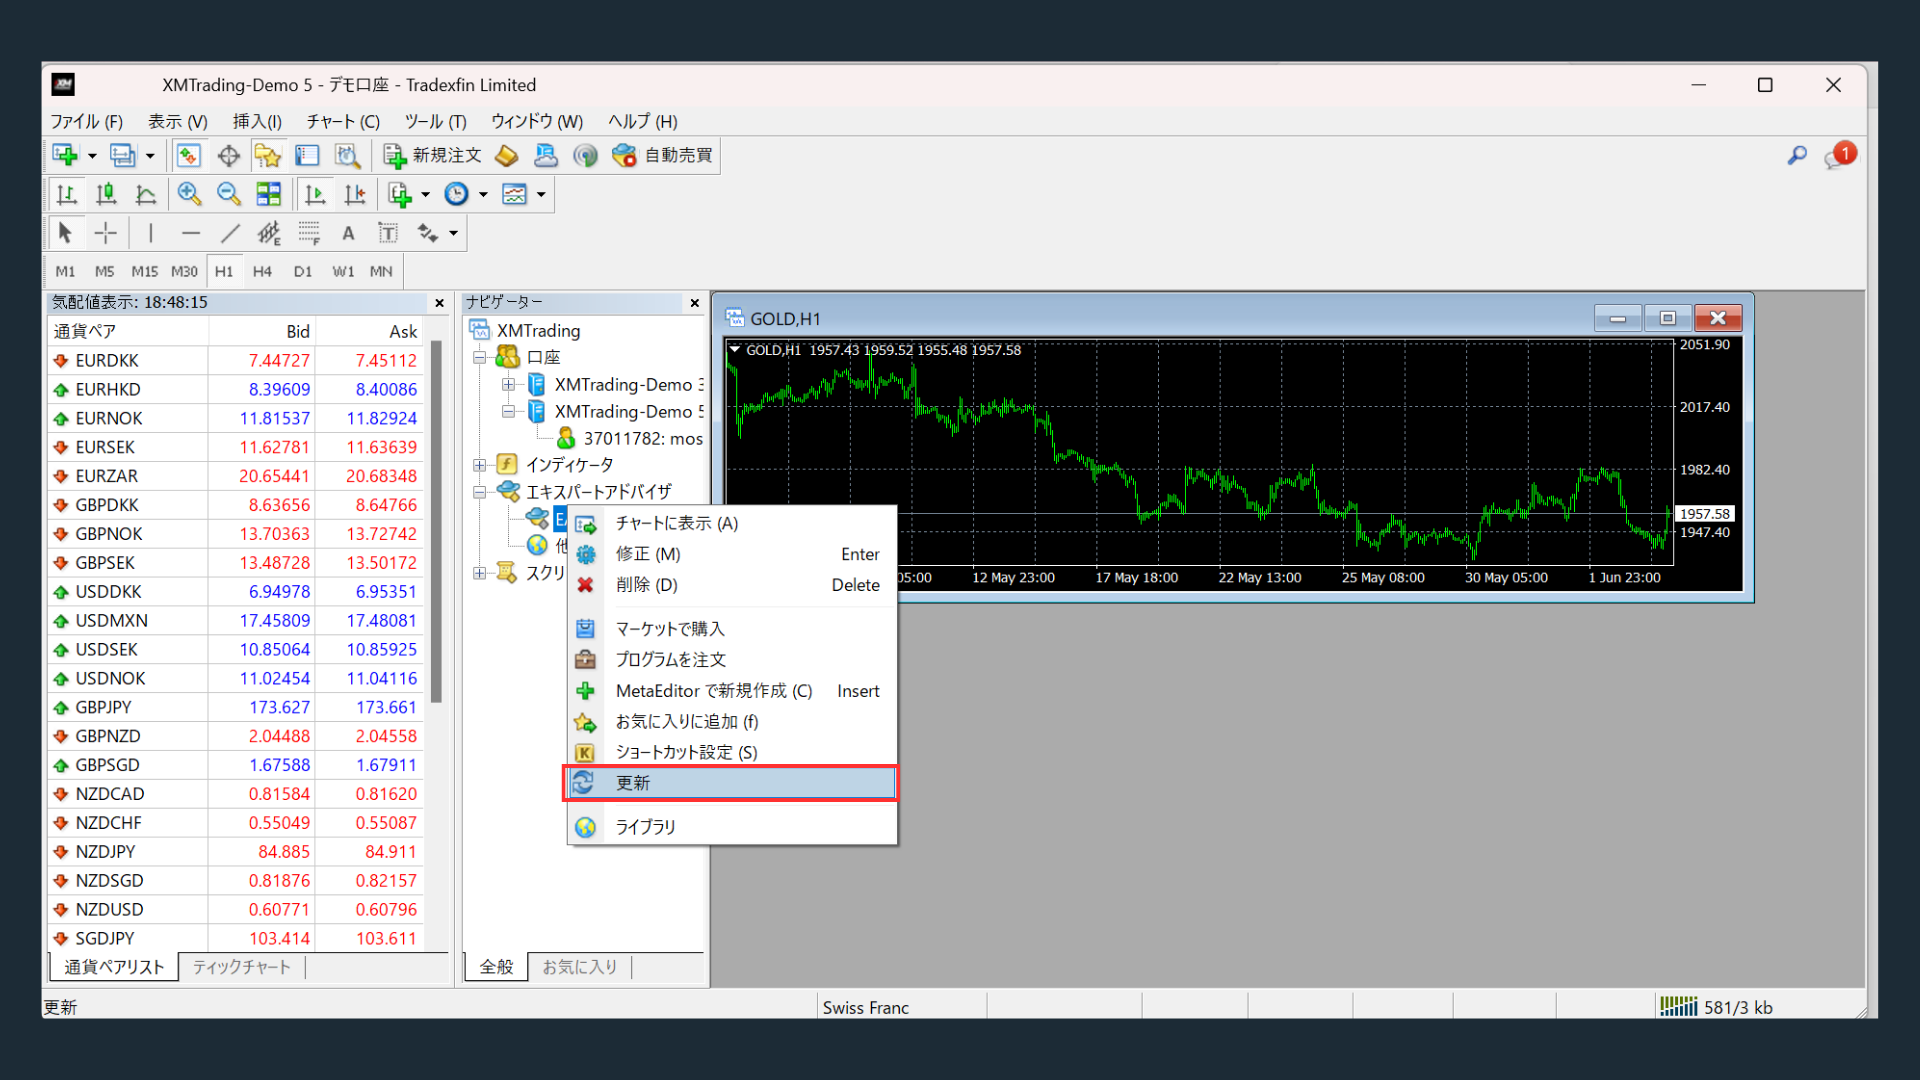Open the indicators list dropdown arrow

coord(426,194)
